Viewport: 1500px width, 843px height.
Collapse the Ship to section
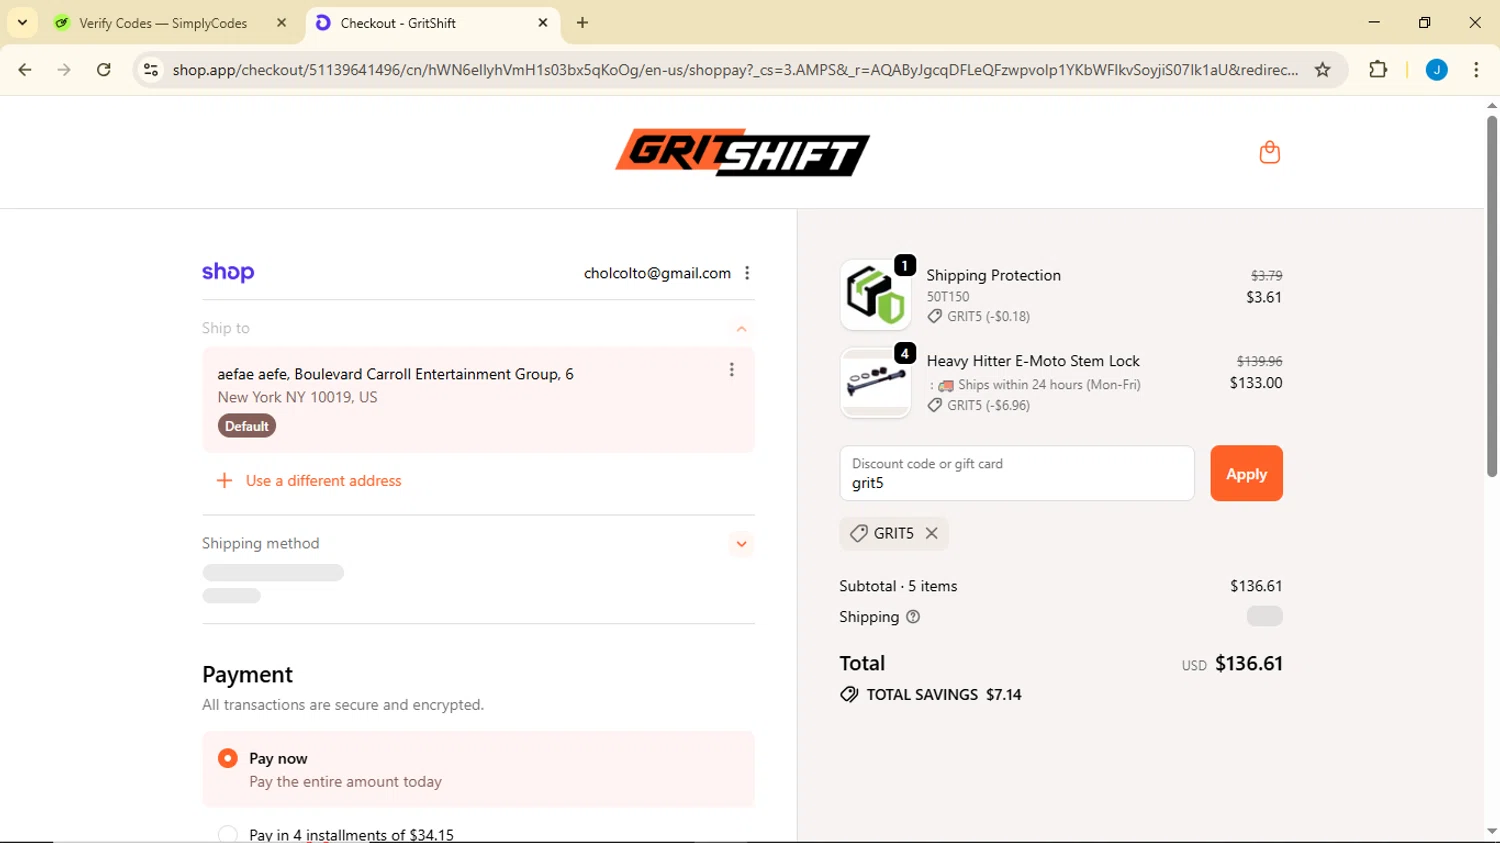[x=741, y=328]
